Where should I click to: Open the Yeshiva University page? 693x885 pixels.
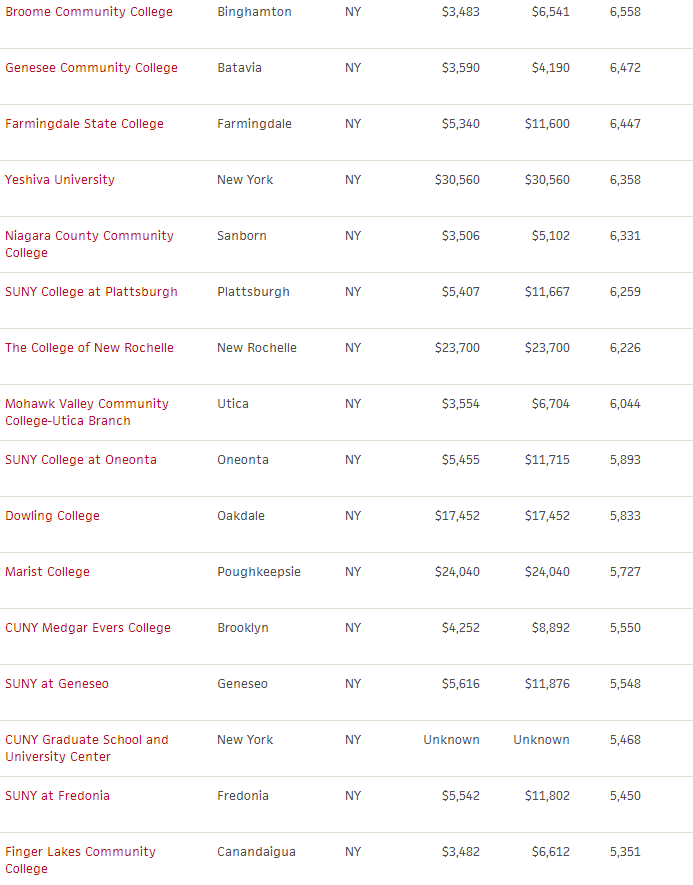60,179
